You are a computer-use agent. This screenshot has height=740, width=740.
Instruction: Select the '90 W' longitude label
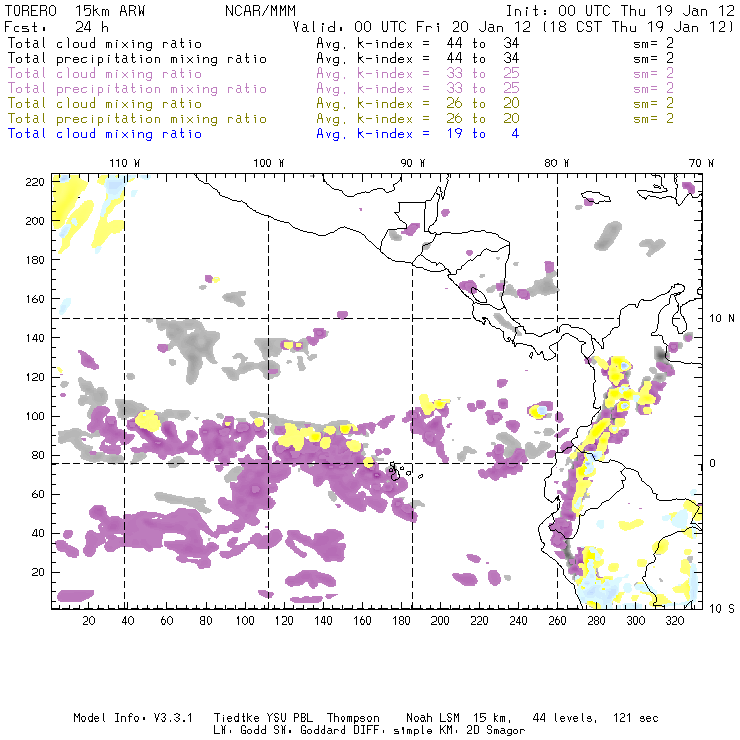413,163
